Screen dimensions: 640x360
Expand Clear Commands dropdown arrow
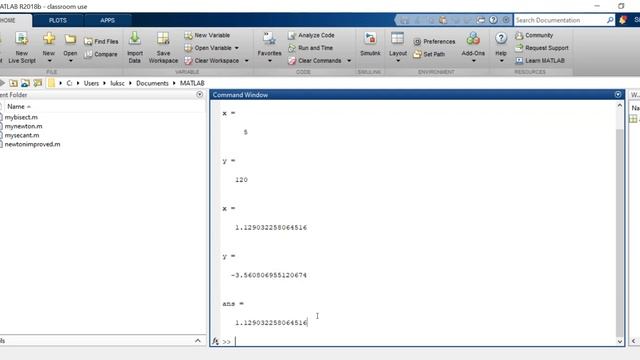click(x=349, y=61)
